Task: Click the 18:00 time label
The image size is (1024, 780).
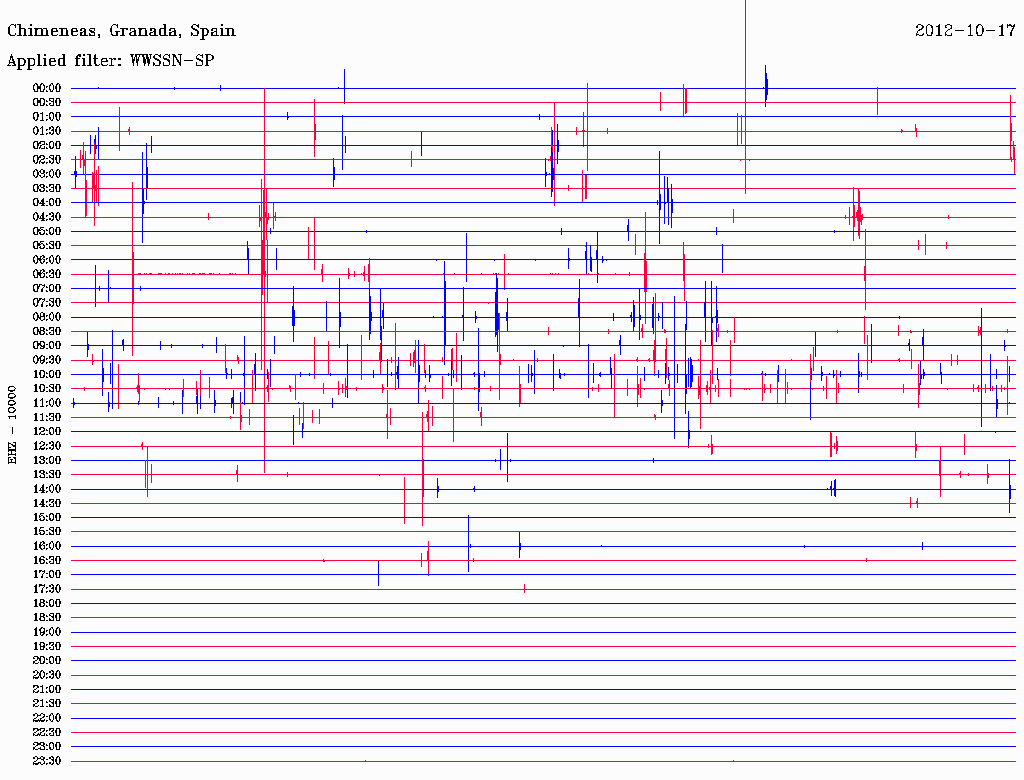Action: [x=47, y=603]
